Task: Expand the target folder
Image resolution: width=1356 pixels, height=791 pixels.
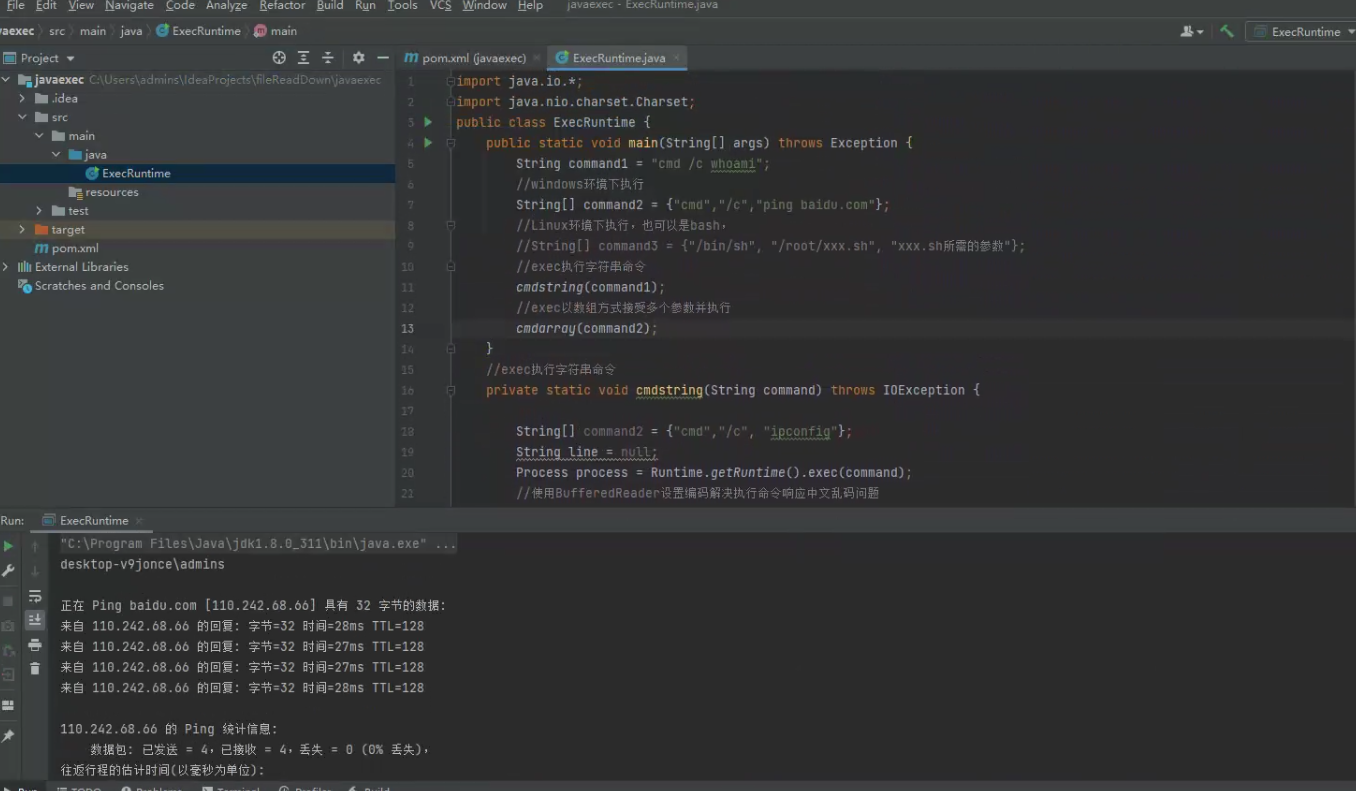Action: (22, 230)
